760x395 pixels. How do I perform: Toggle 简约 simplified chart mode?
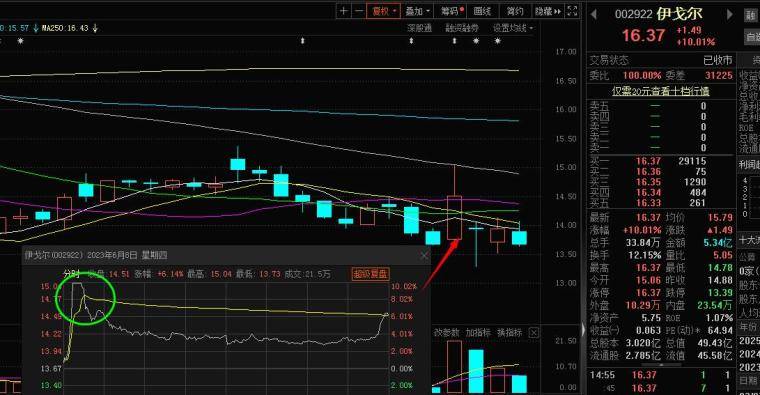(515, 11)
